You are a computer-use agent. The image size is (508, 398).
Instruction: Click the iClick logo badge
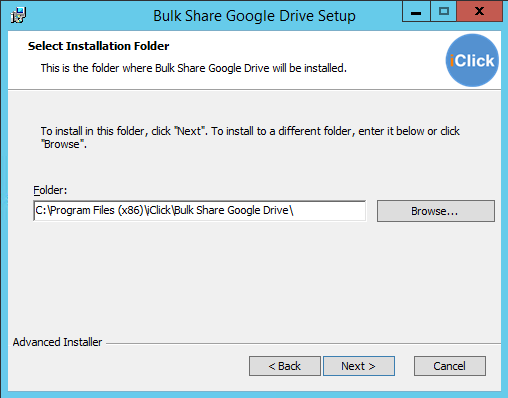tap(472, 60)
